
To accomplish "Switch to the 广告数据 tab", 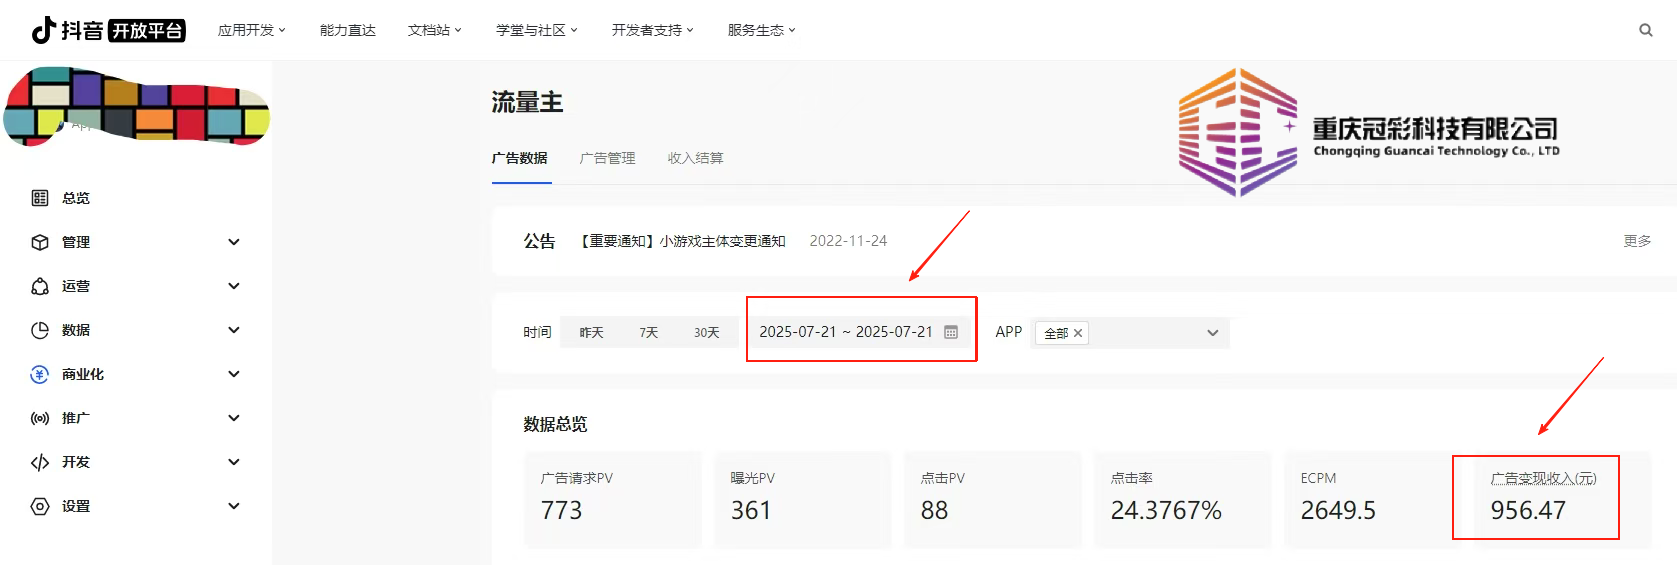I will 520,158.
